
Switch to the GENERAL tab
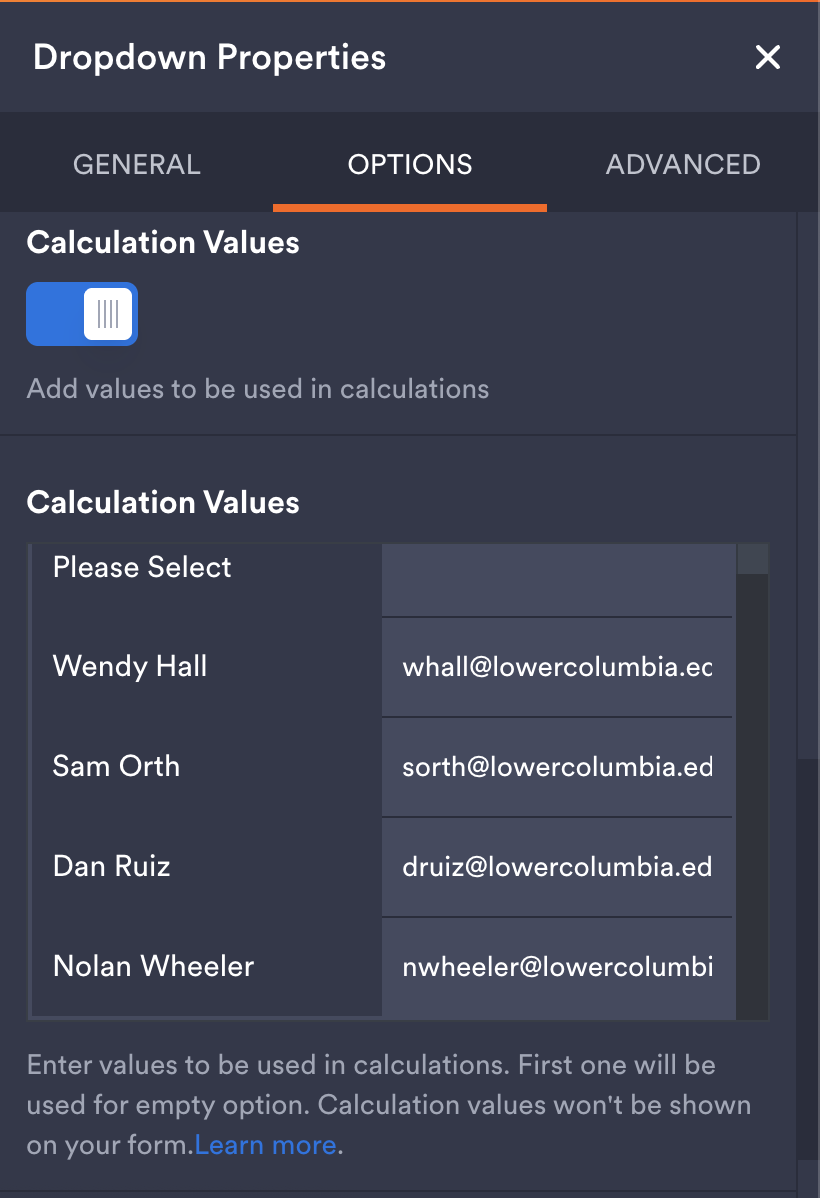[136, 163]
